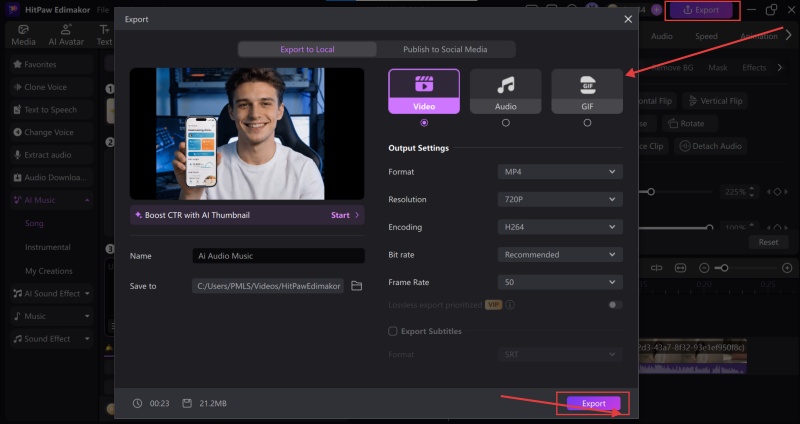Image resolution: width=800 pixels, height=424 pixels.
Task: Select Song under AI Music
Action: pyautogui.click(x=34, y=223)
